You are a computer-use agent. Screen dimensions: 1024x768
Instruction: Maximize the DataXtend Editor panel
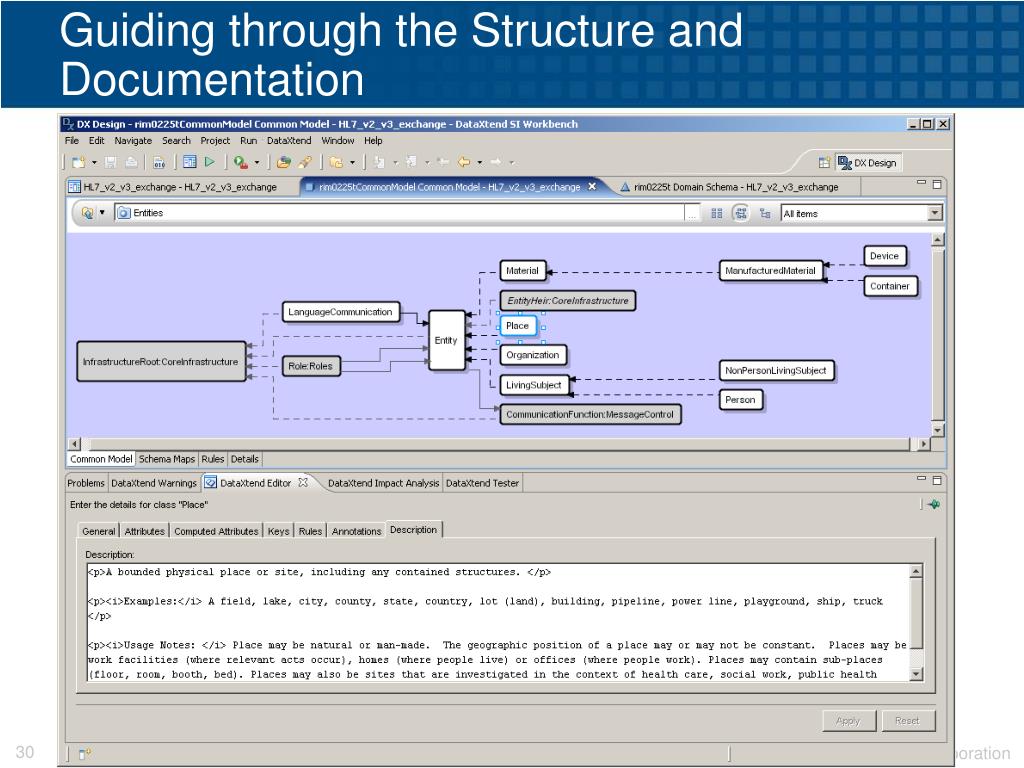936,480
